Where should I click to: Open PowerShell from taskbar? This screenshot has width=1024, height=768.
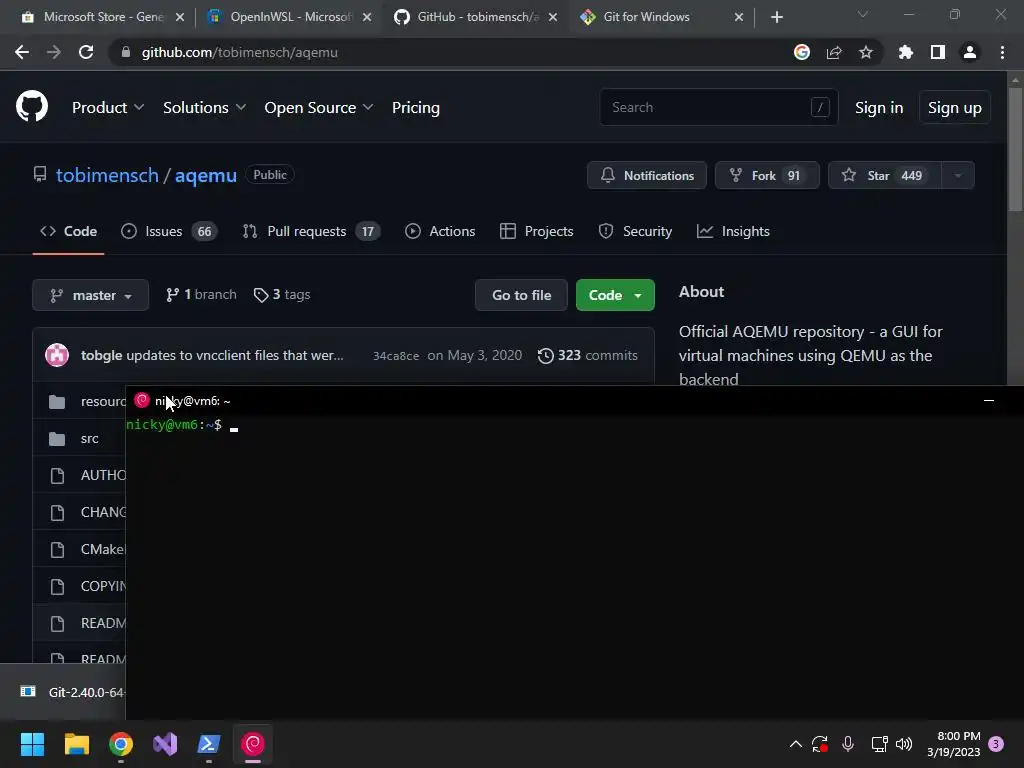(209, 744)
